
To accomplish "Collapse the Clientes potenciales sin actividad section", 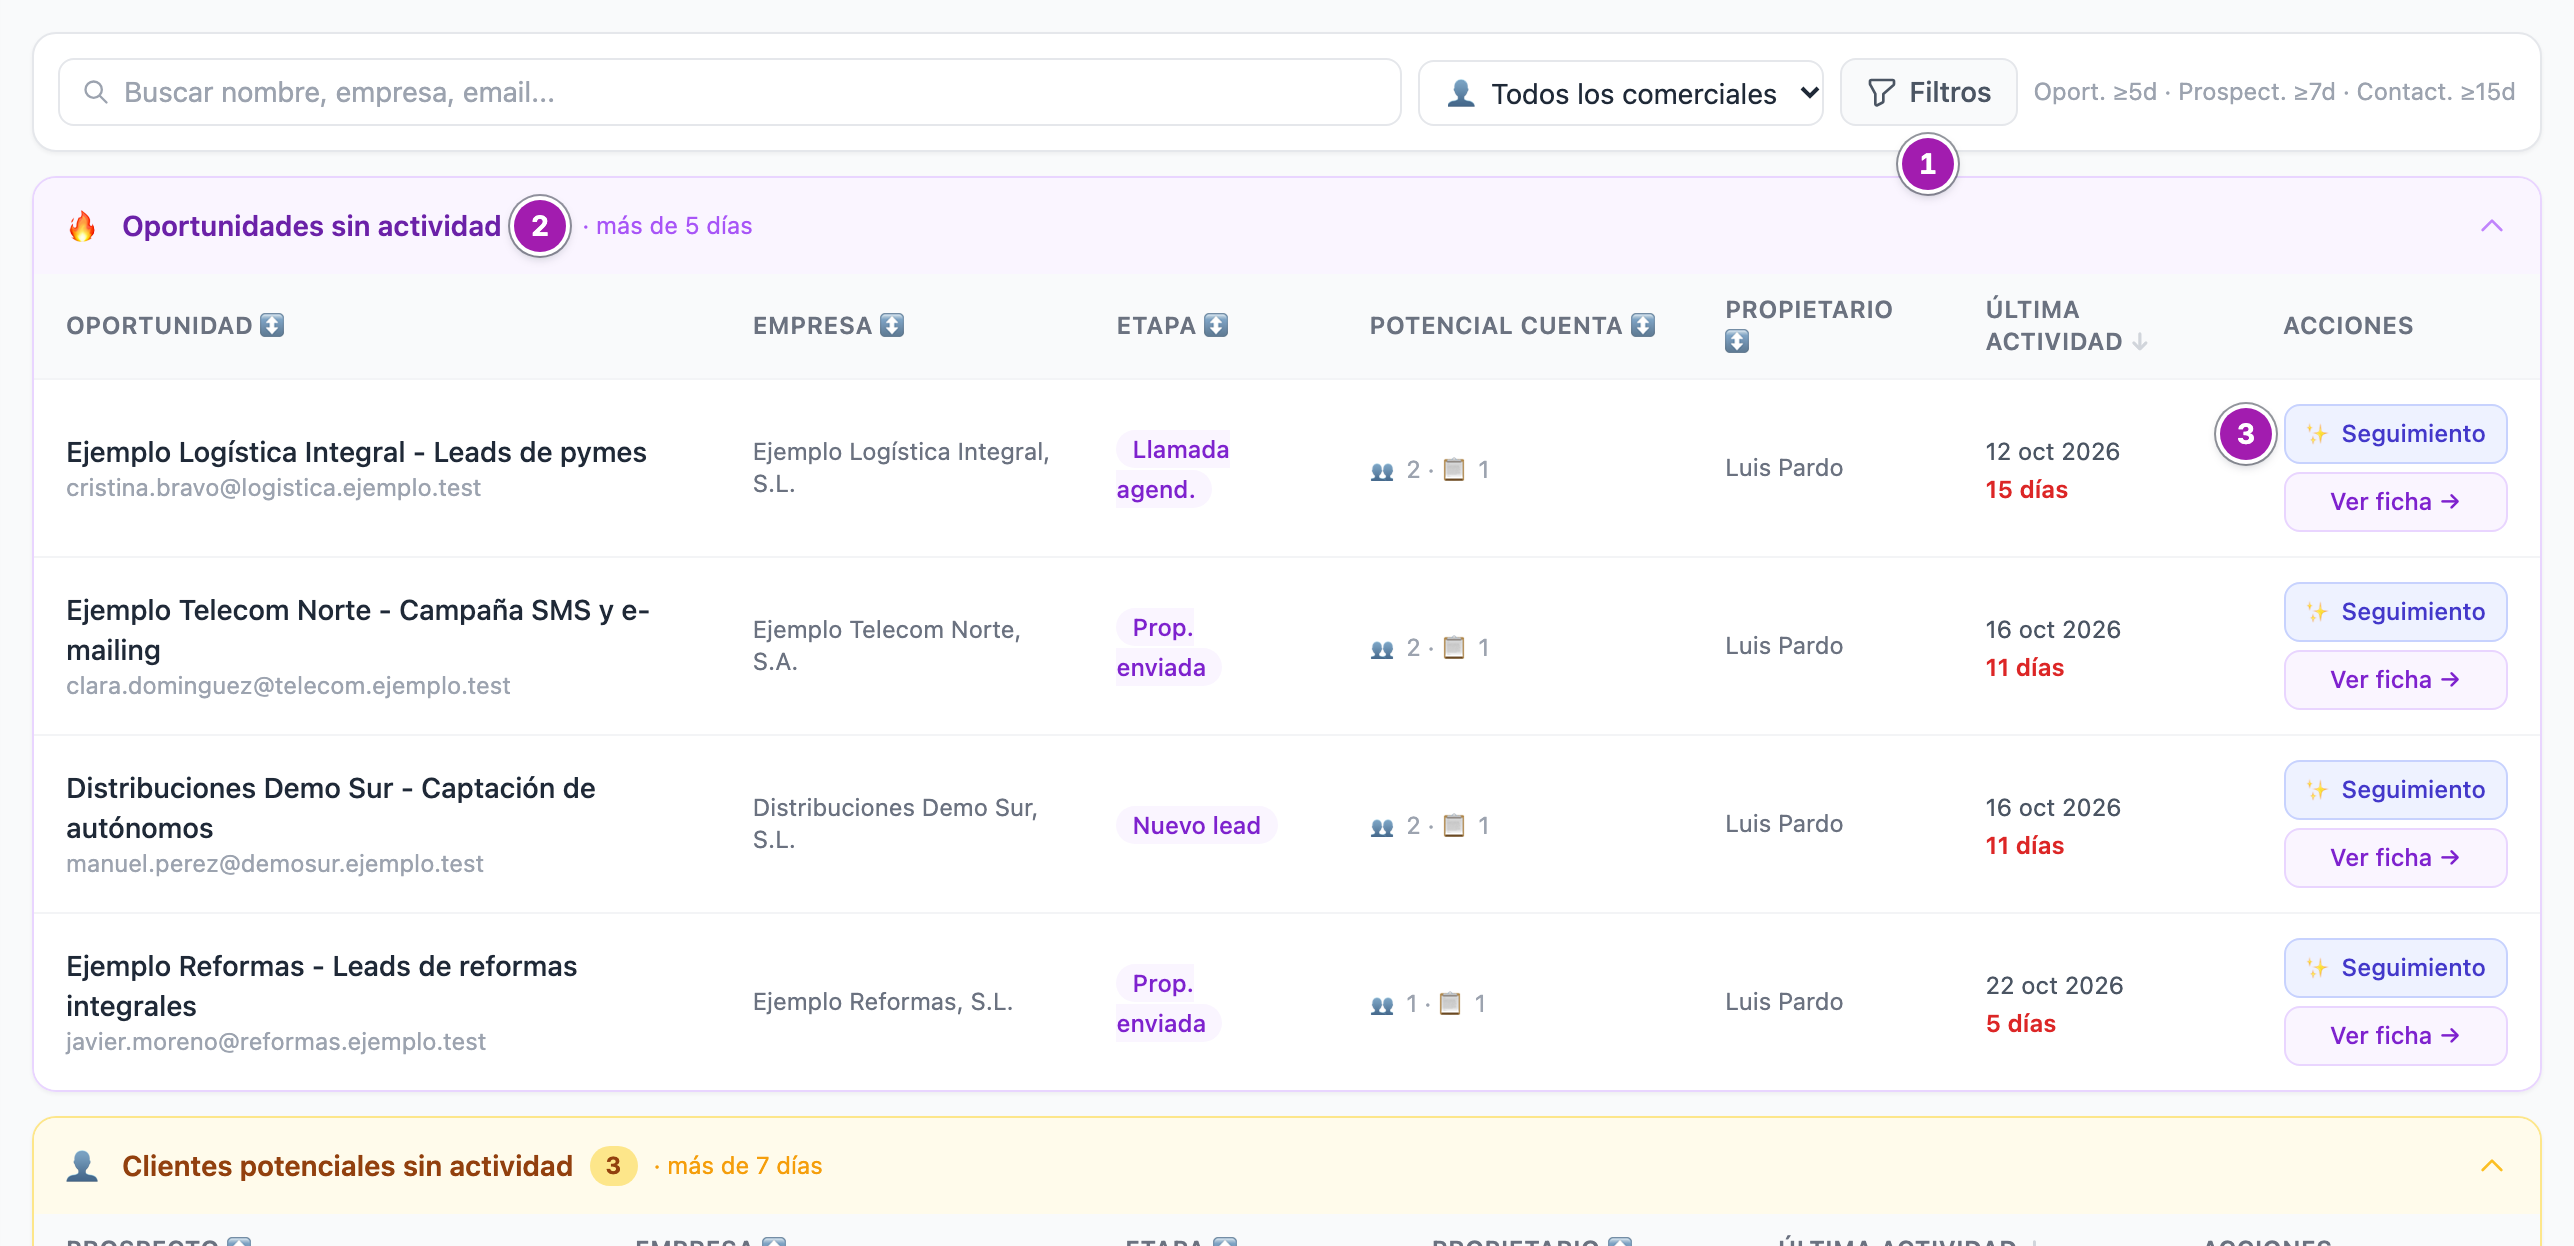I will coord(2492,1166).
